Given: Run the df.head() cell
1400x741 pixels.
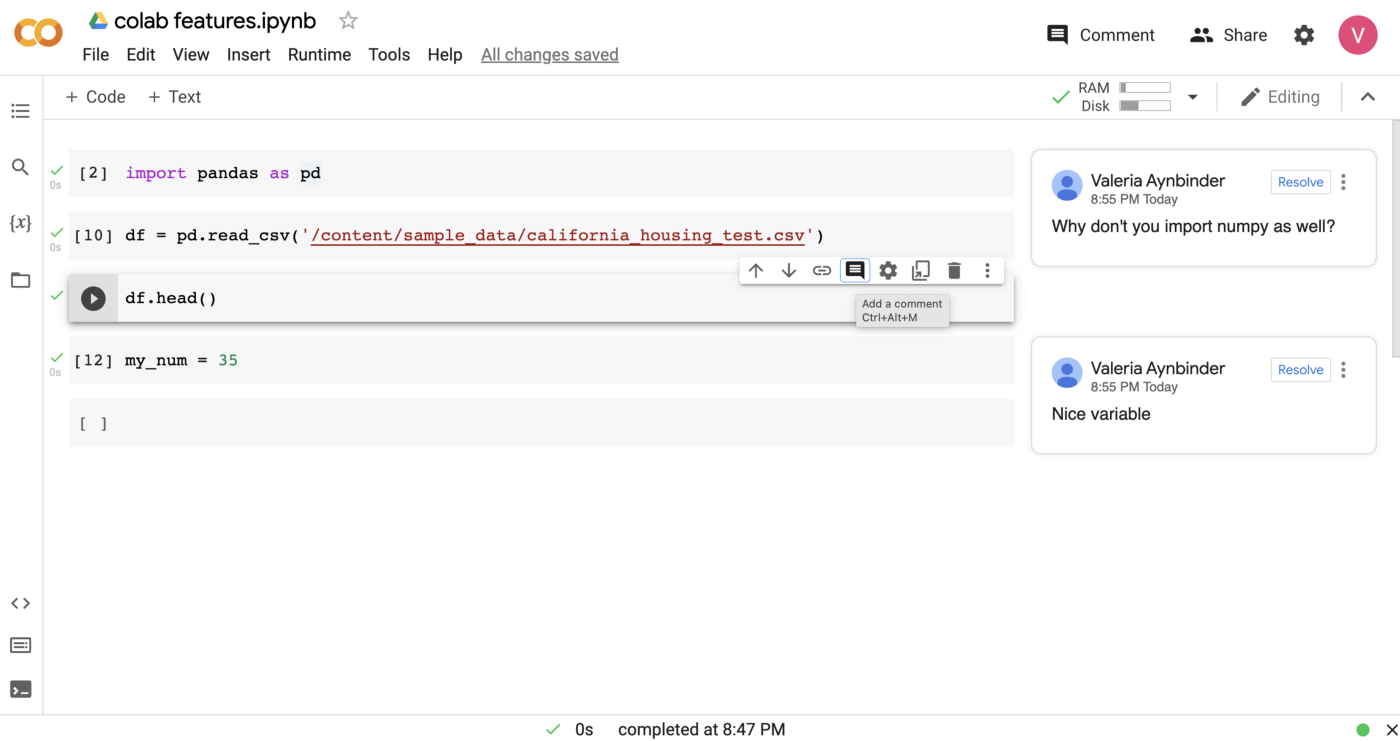Looking at the screenshot, I should (x=93, y=298).
